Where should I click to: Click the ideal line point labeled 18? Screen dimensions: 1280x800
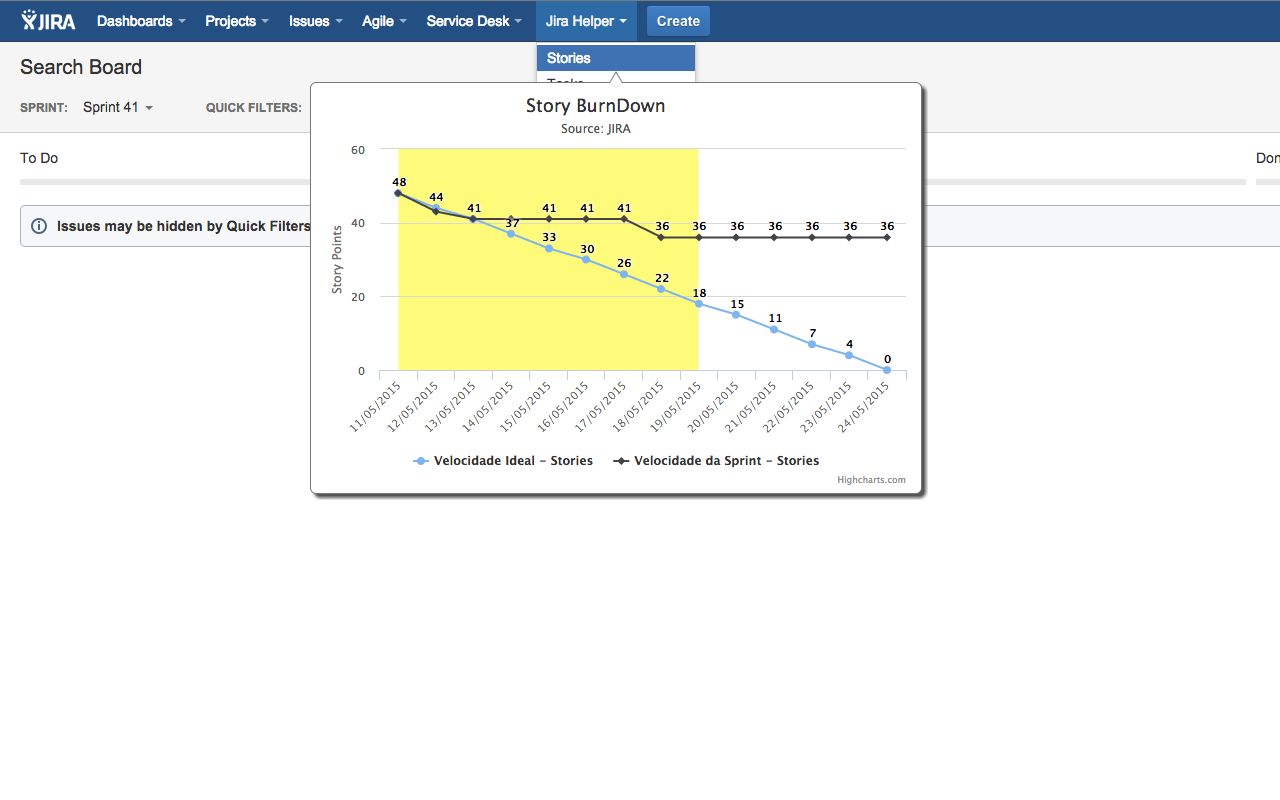(699, 304)
